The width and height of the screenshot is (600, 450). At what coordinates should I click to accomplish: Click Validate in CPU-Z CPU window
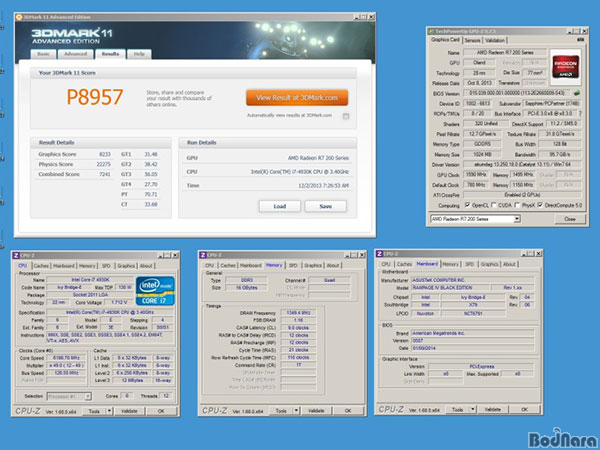point(129,411)
